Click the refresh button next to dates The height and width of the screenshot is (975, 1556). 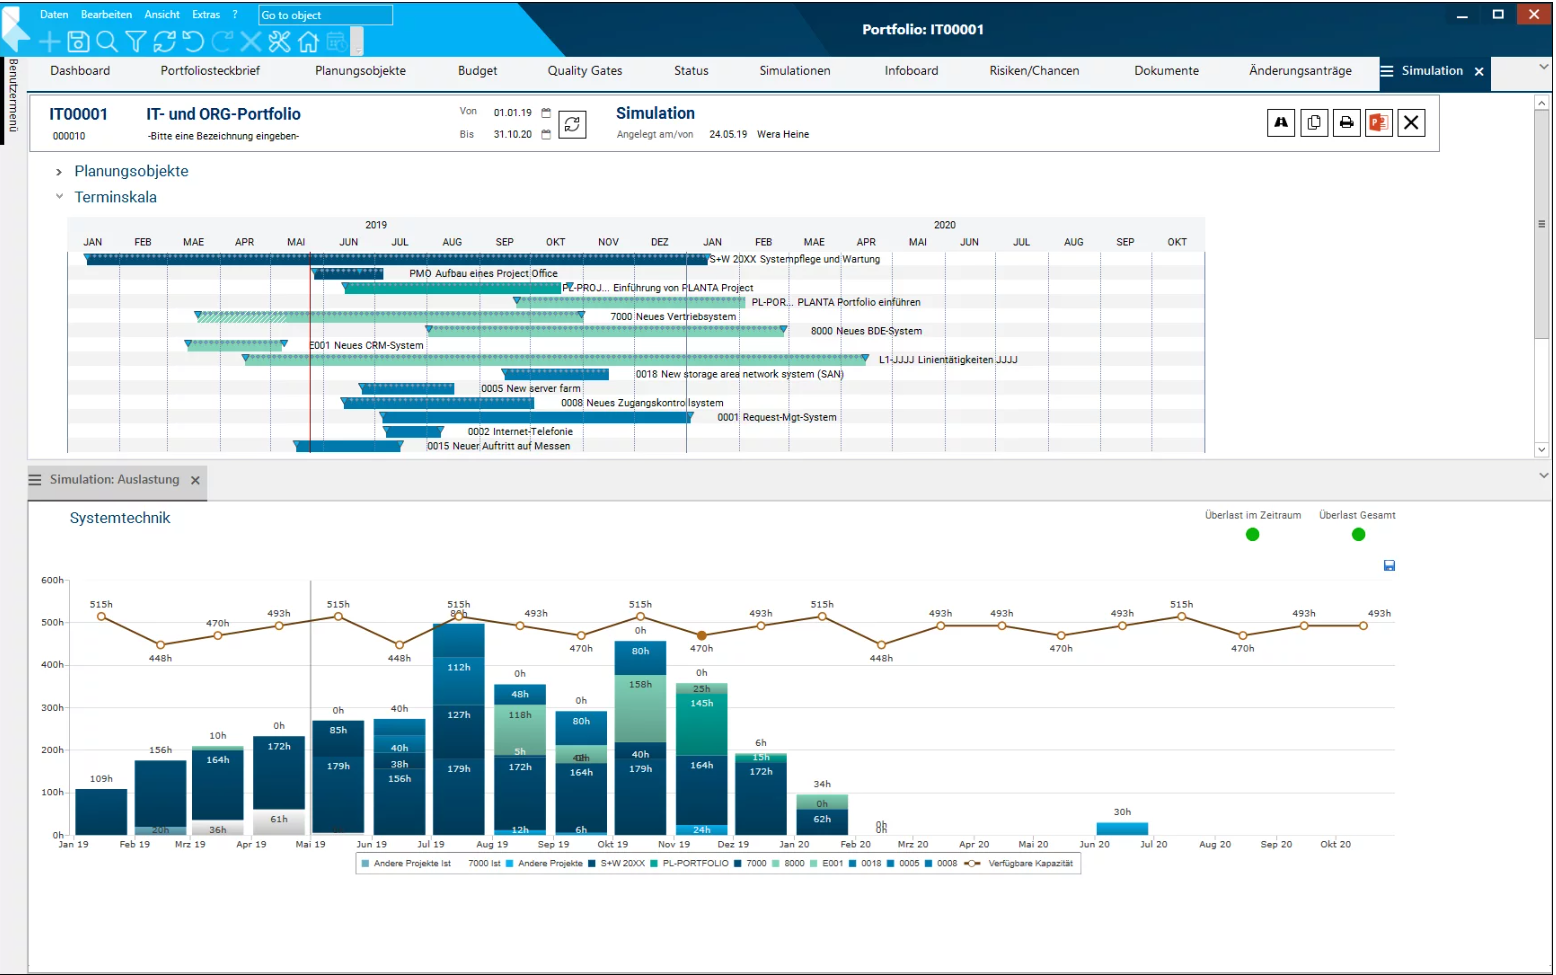pos(572,124)
